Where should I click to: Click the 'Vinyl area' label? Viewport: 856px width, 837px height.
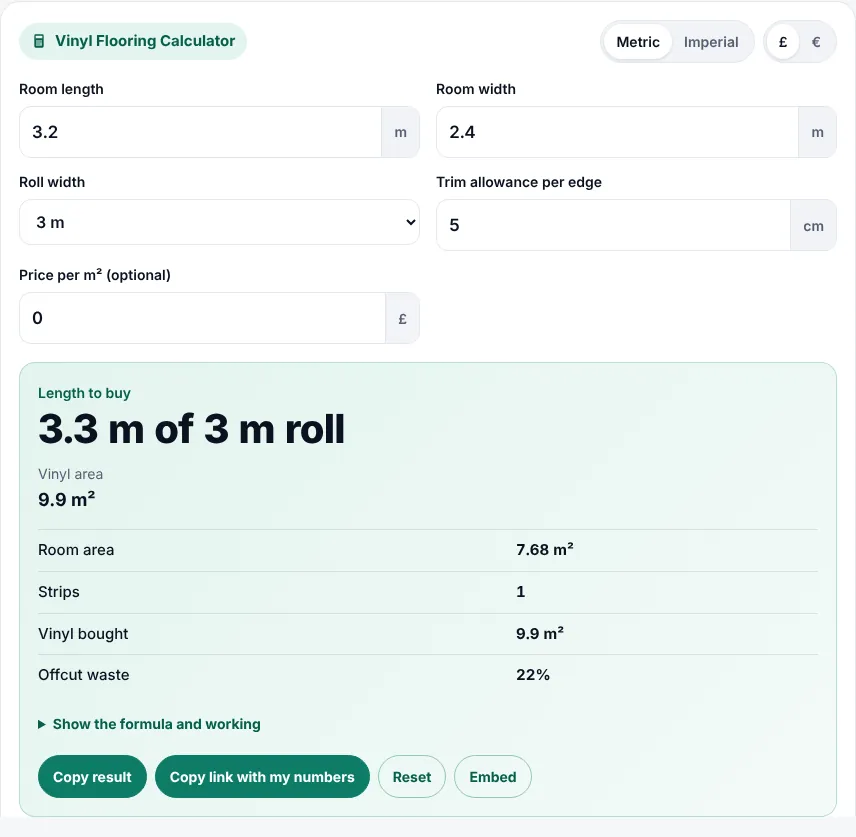[70, 474]
